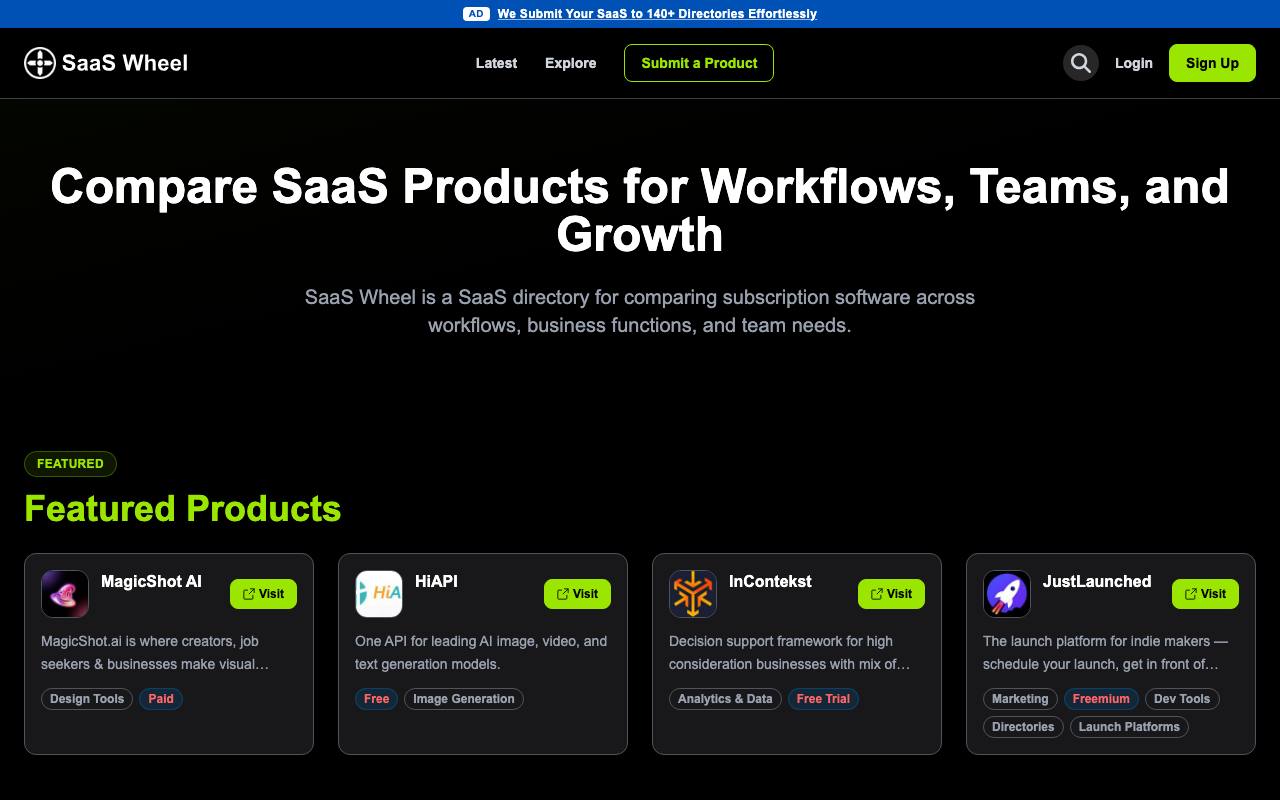
Task: Select the Free Trial tag
Action: point(823,699)
